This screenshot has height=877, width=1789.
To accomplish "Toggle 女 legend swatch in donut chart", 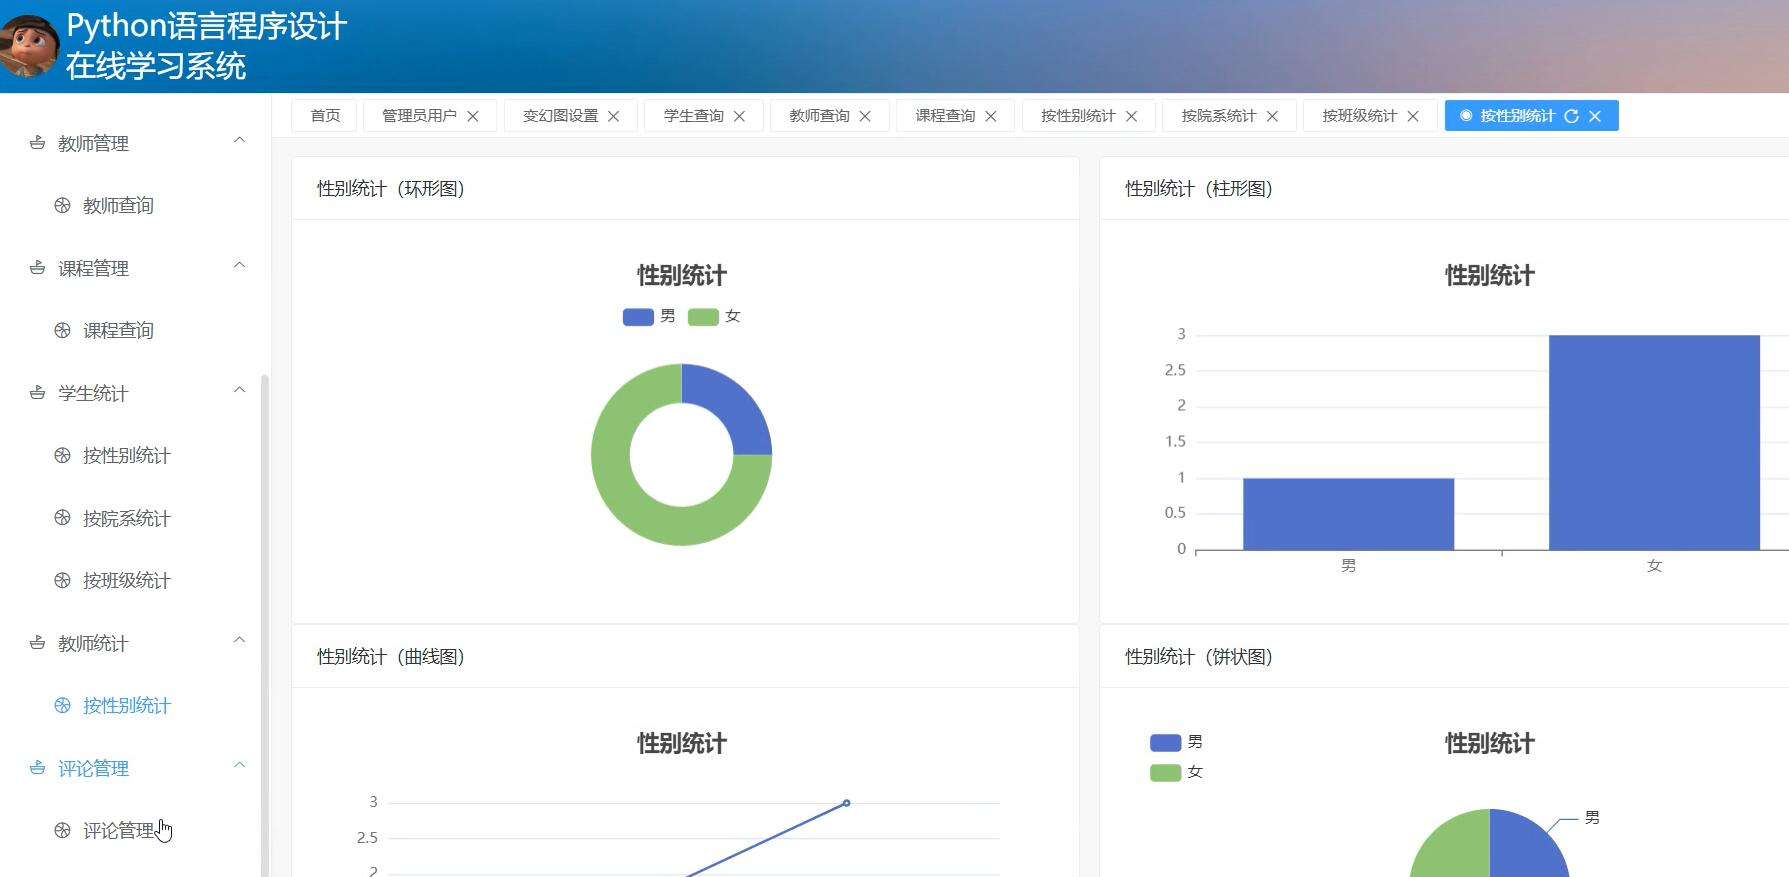I will tap(703, 317).
